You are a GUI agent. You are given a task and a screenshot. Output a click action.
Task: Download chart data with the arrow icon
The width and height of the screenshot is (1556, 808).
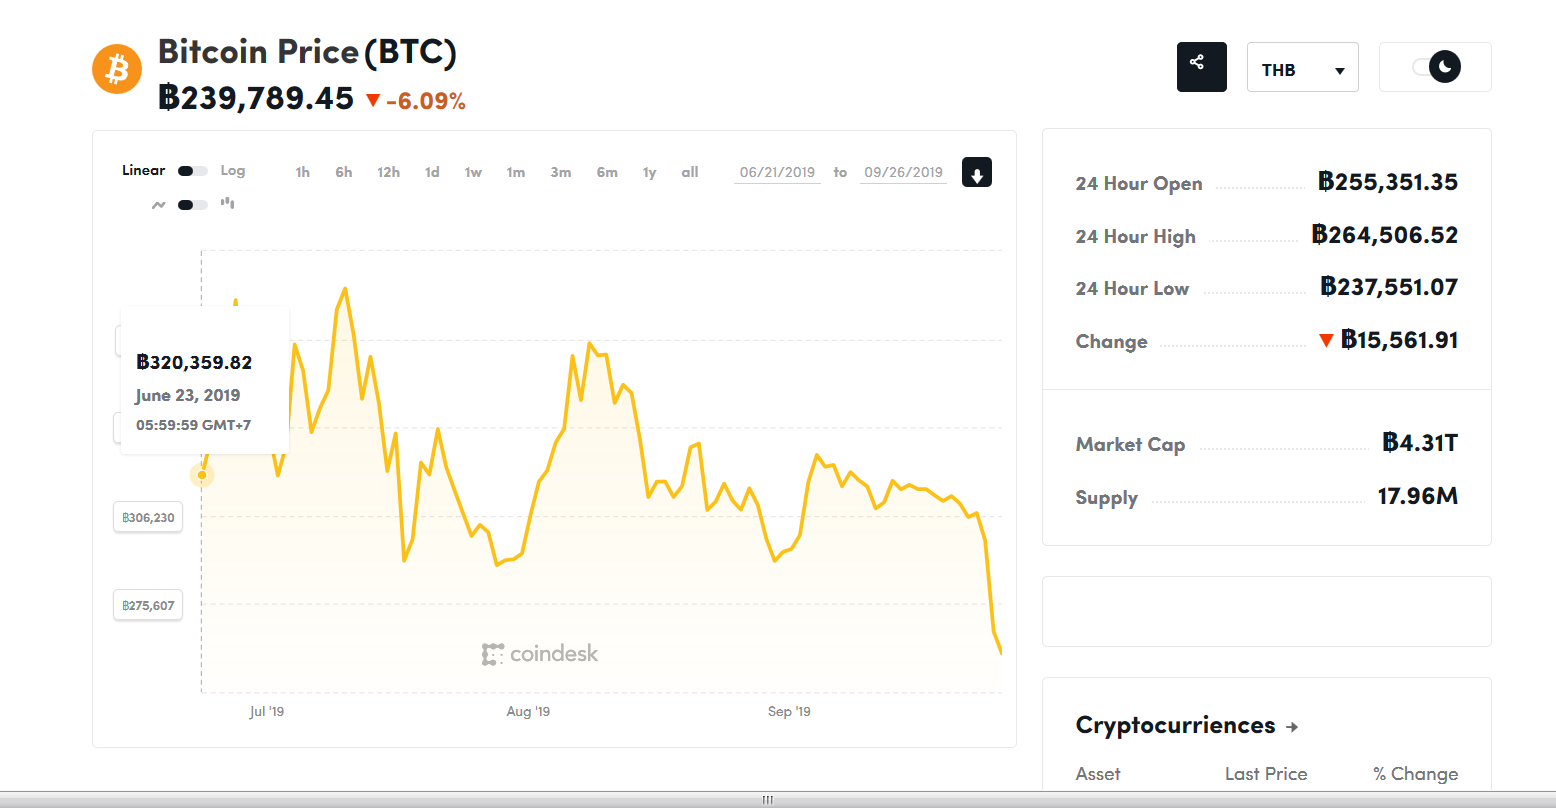(977, 172)
